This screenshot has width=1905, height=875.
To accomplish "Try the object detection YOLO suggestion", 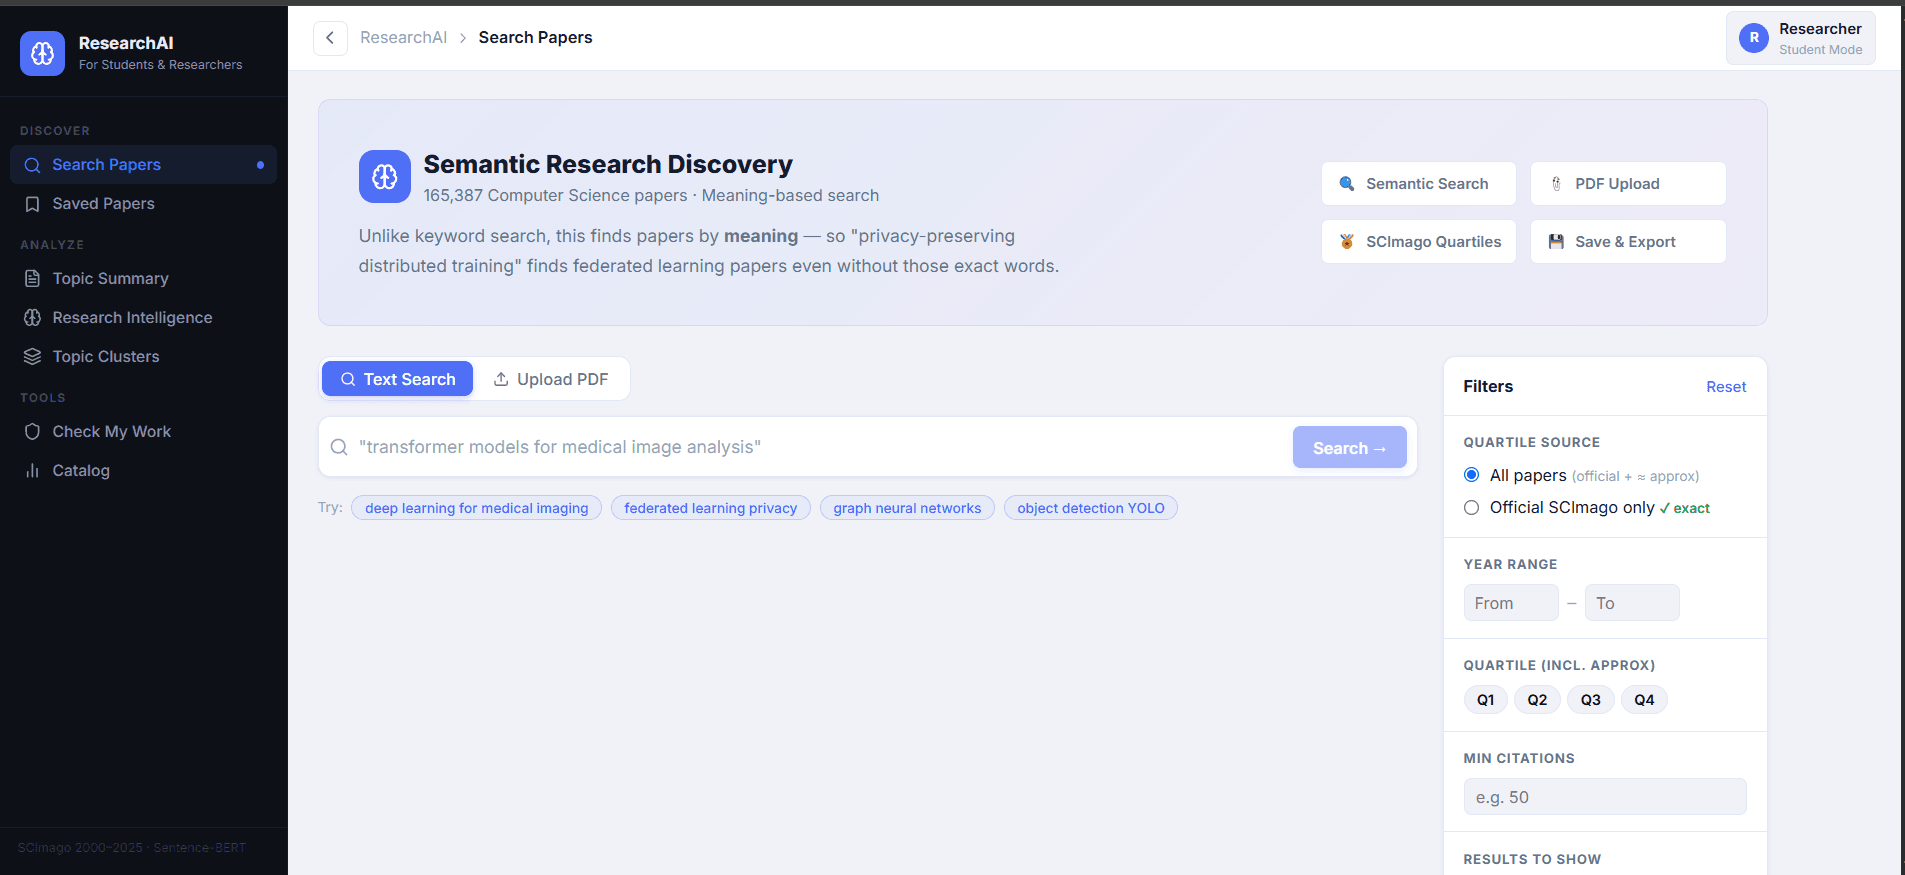I will click(x=1091, y=508).
